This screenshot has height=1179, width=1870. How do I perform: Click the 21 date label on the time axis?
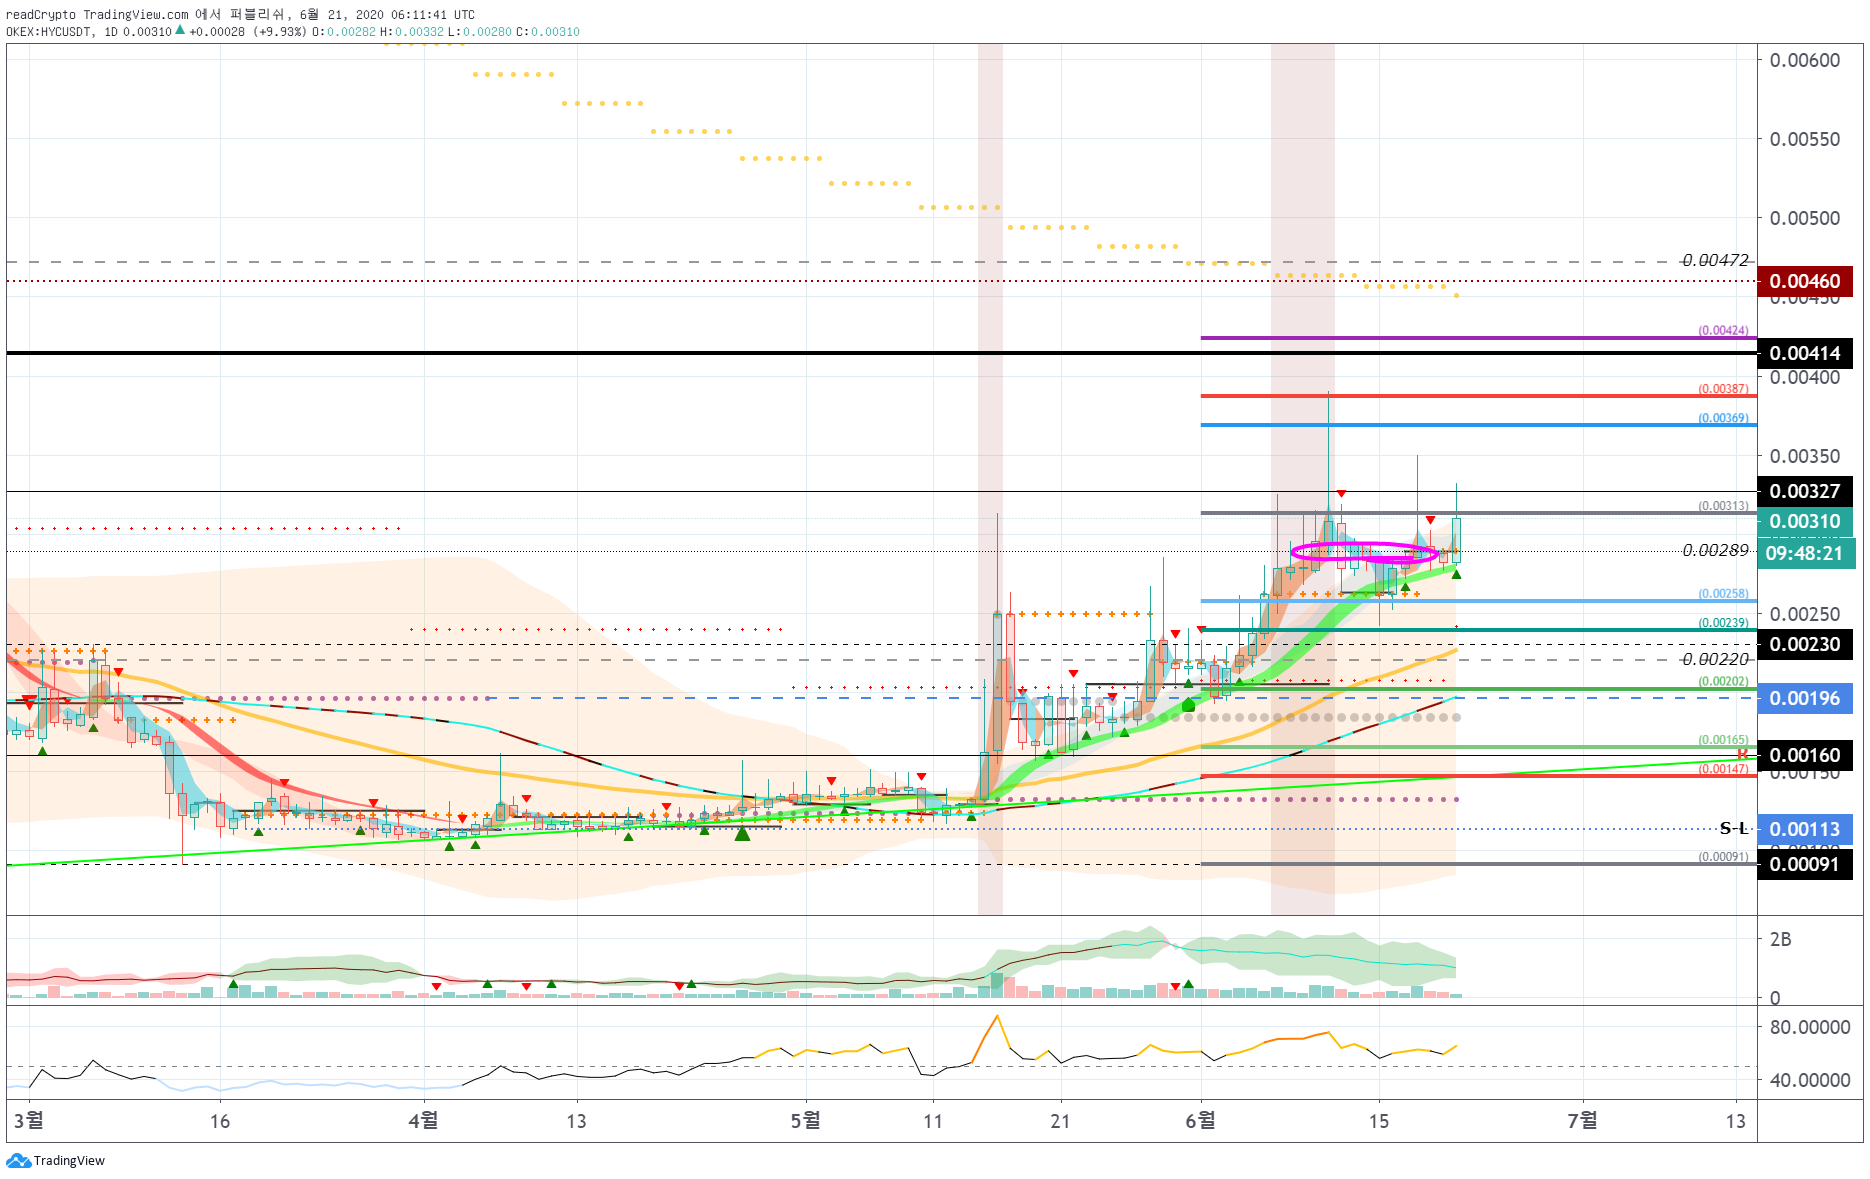[1060, 1121]
